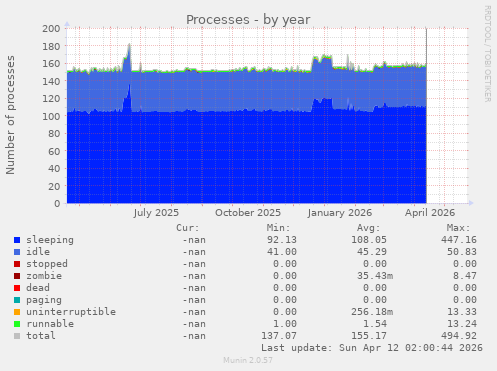This screenshot has height=371, width=497.
Task: Click the 'Avg:' column header
Action: (368, 228)
